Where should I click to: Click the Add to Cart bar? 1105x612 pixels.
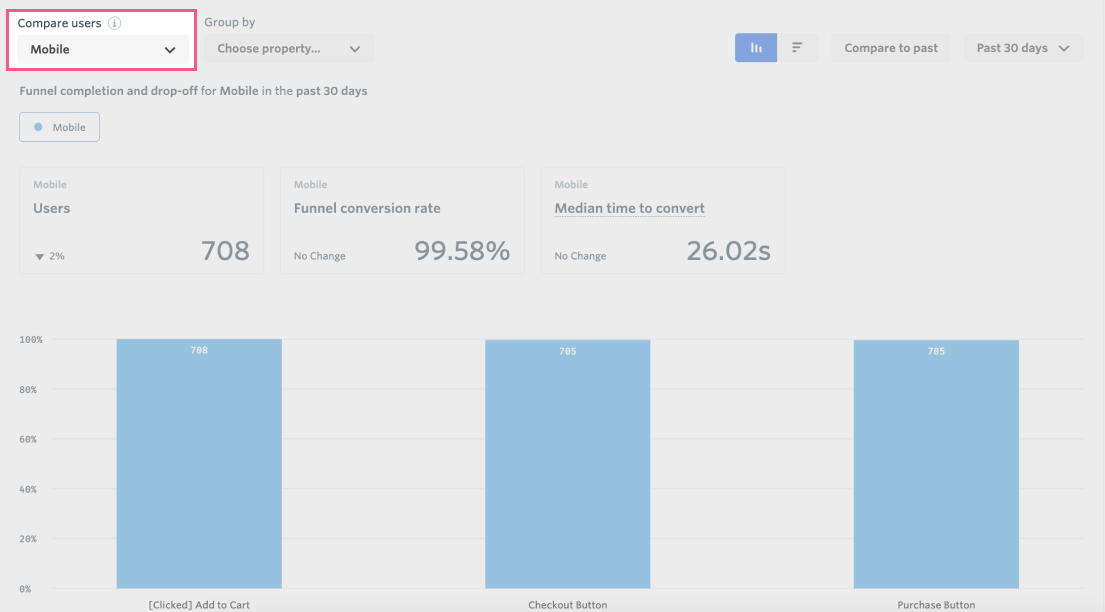click(199, 463)
